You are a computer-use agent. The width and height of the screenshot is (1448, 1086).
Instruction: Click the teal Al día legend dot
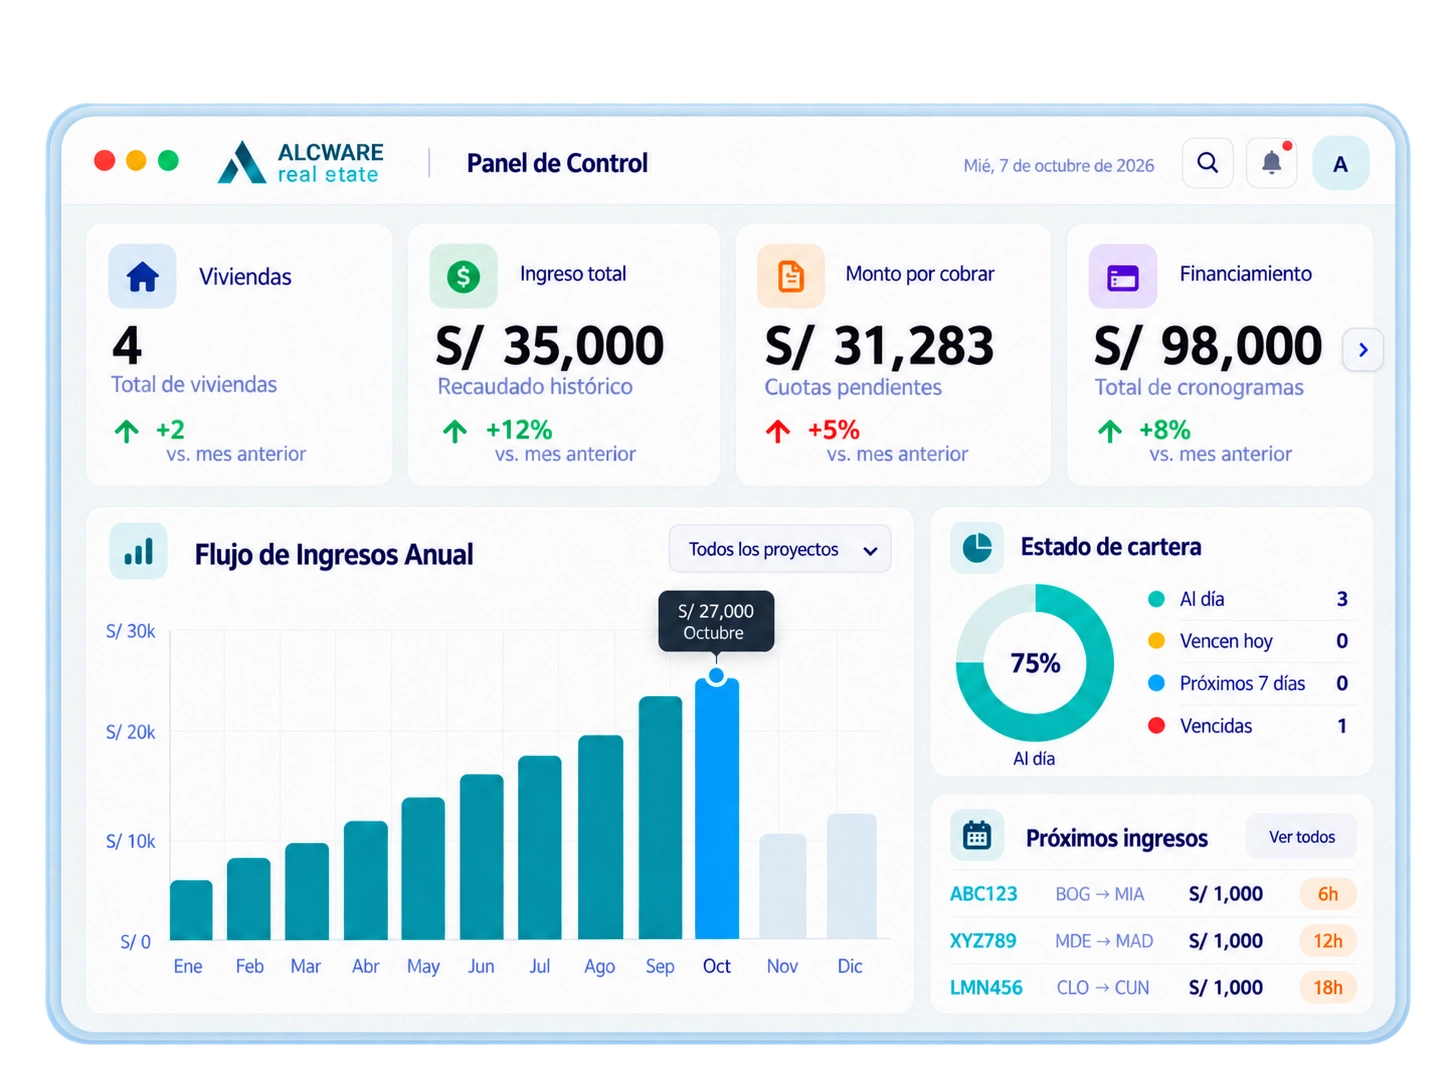point(1157,599)
